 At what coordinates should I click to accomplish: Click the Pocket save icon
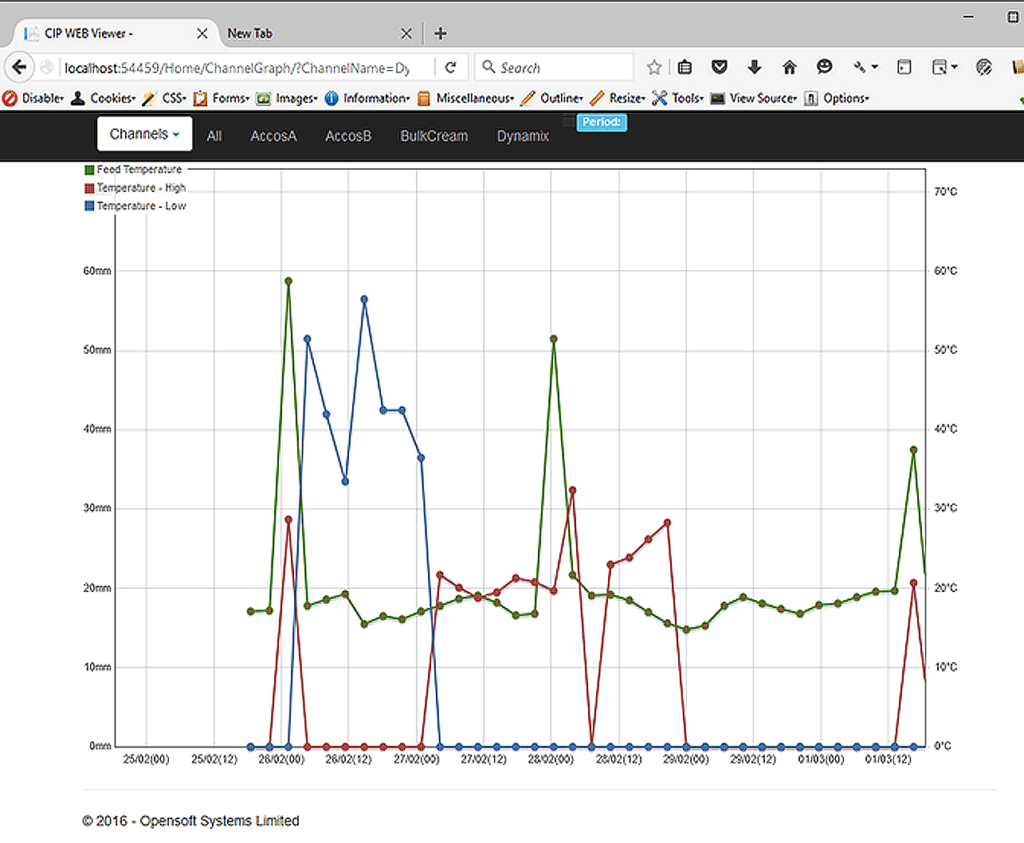pos(719,67)
